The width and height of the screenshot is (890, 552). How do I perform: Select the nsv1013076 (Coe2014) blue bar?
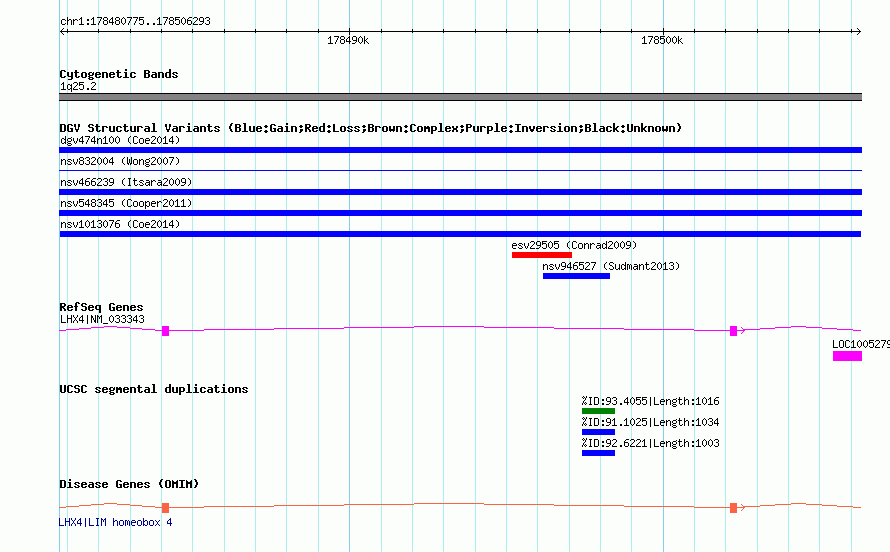460,234
